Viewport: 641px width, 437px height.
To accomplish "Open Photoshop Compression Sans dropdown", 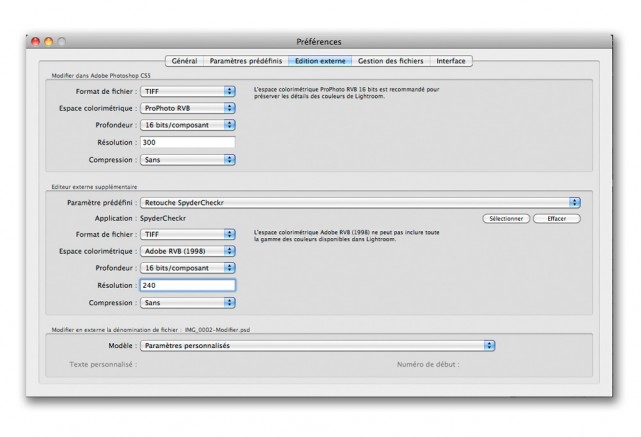I will click(x=188, y=160).
